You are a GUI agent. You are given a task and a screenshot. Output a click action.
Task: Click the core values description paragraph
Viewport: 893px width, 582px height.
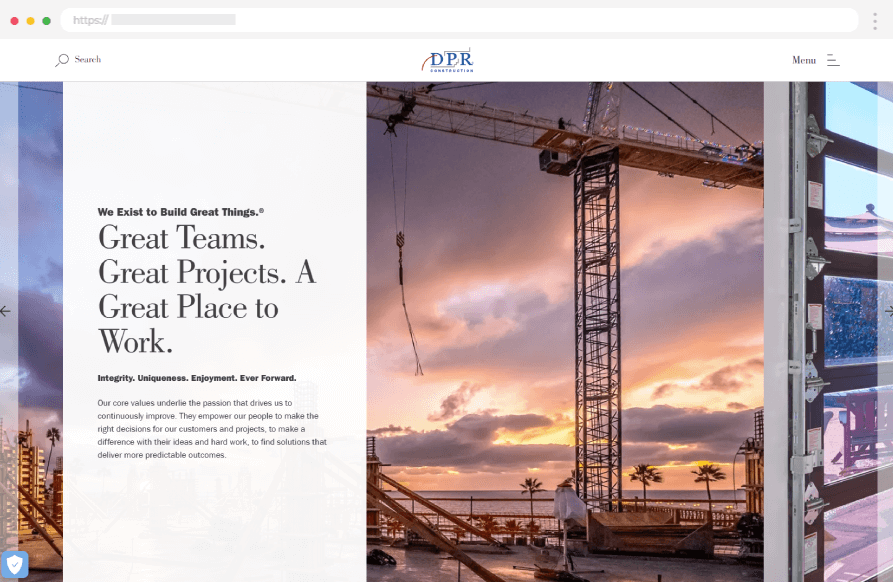[x=212, y=428]
